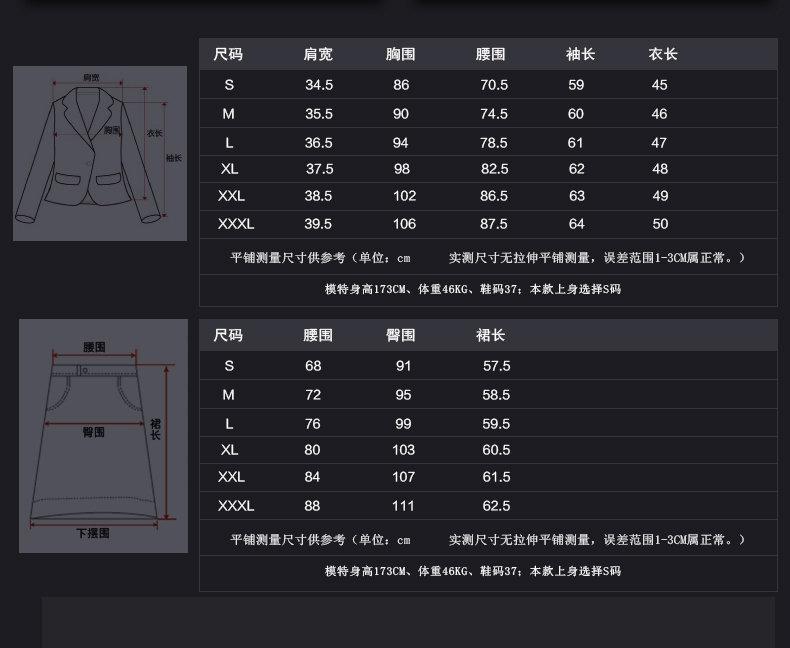790x648 pixels.
Task: Click hip value 111
Action: 403,506
